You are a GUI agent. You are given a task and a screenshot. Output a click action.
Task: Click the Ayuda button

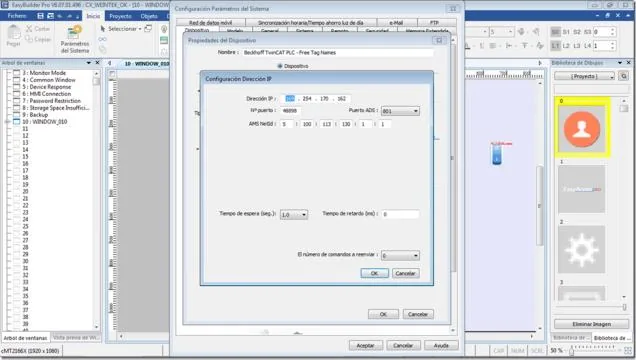(x=441, y=345)
